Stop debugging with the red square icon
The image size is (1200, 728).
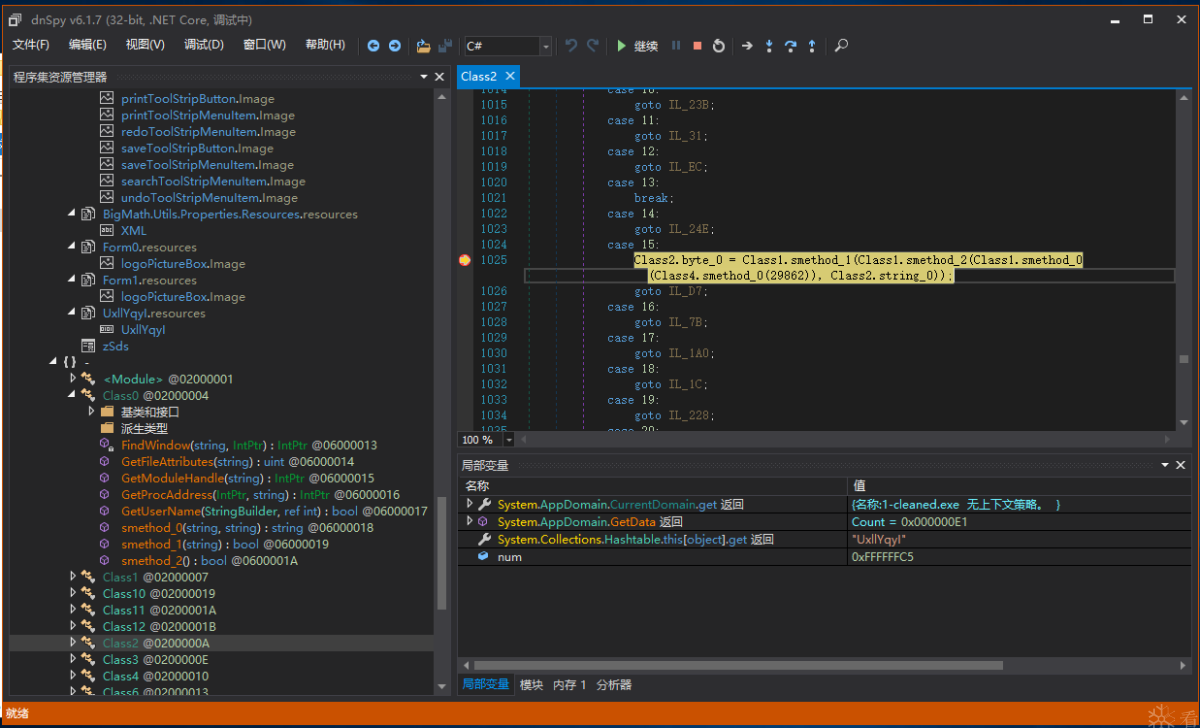click(x=697, y=46)
